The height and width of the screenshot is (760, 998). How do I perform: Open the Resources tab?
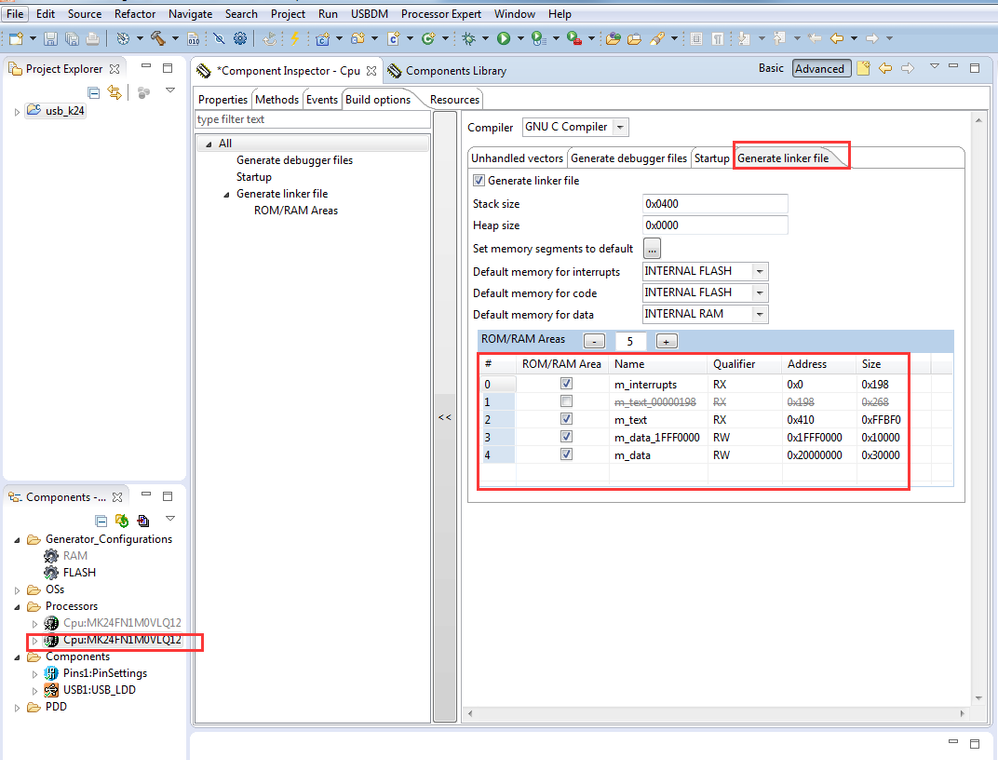click(454, 99)
